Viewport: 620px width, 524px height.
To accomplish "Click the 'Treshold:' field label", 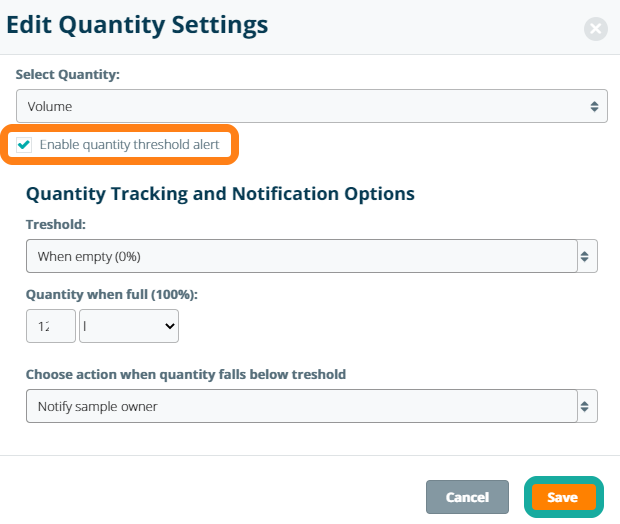I will click(x=58, y=226).
